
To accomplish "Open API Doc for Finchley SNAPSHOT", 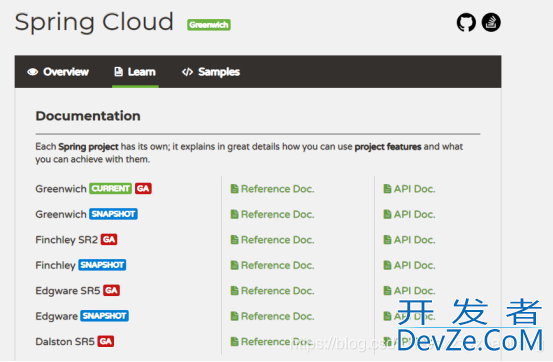I will tap(409, 265).
